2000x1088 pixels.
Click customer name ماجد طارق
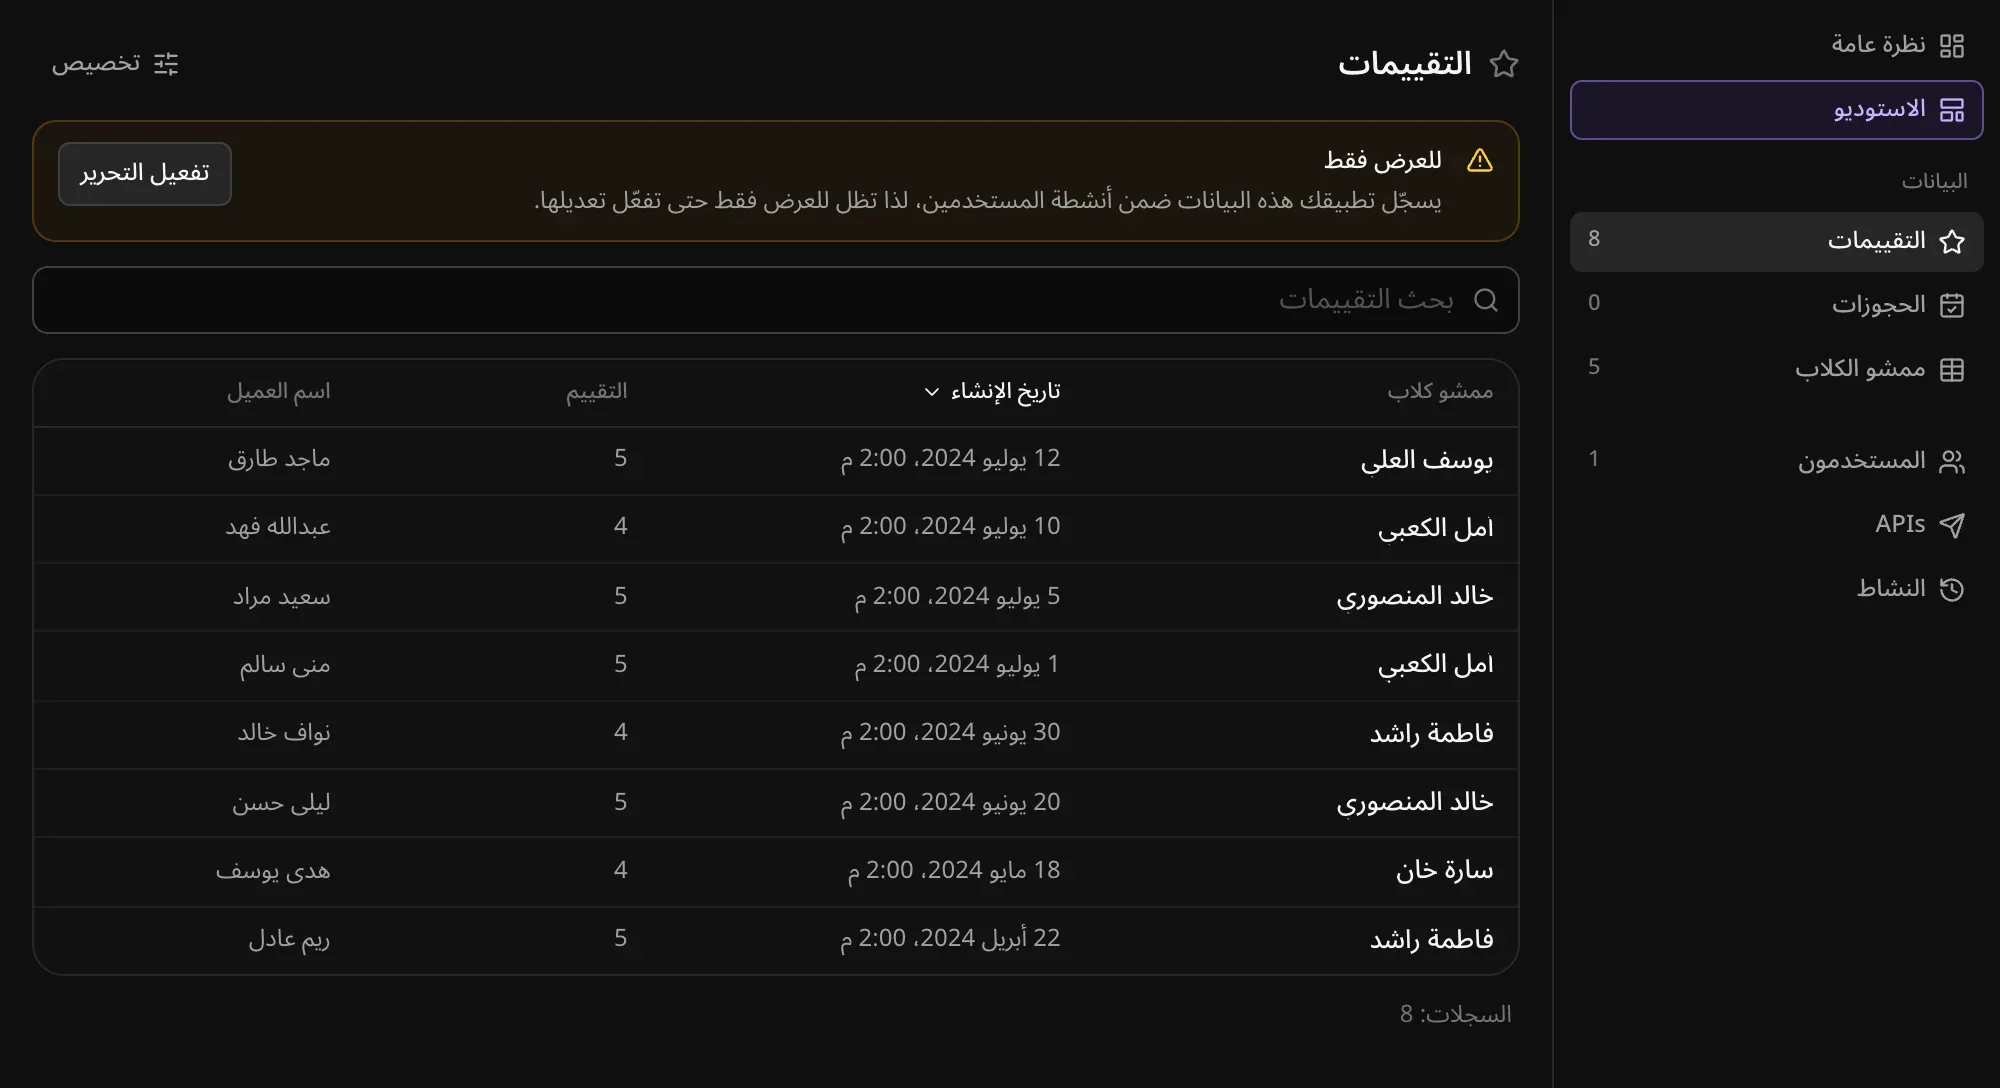(279, 459)
